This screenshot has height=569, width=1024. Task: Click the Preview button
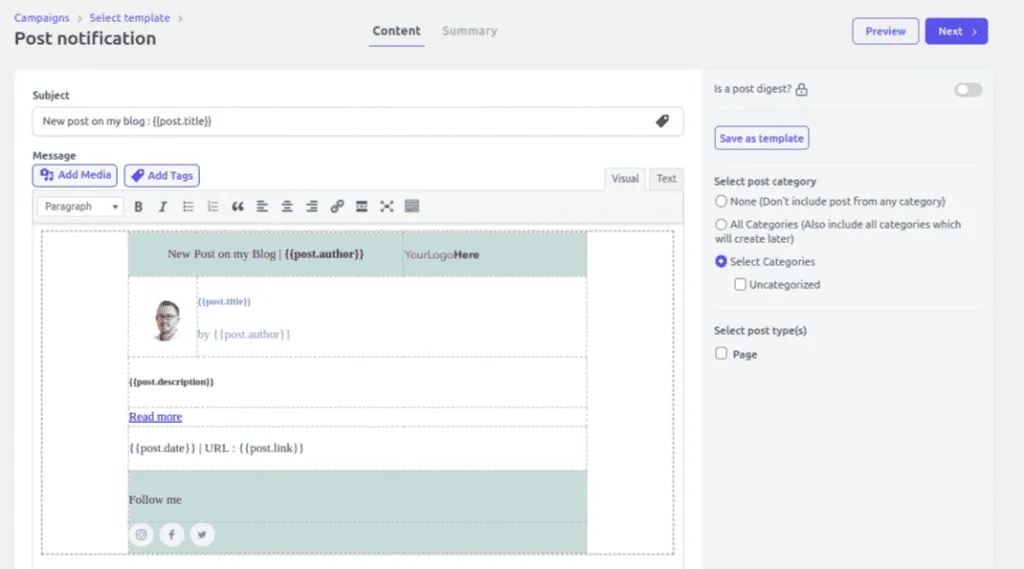coord(885,31)
